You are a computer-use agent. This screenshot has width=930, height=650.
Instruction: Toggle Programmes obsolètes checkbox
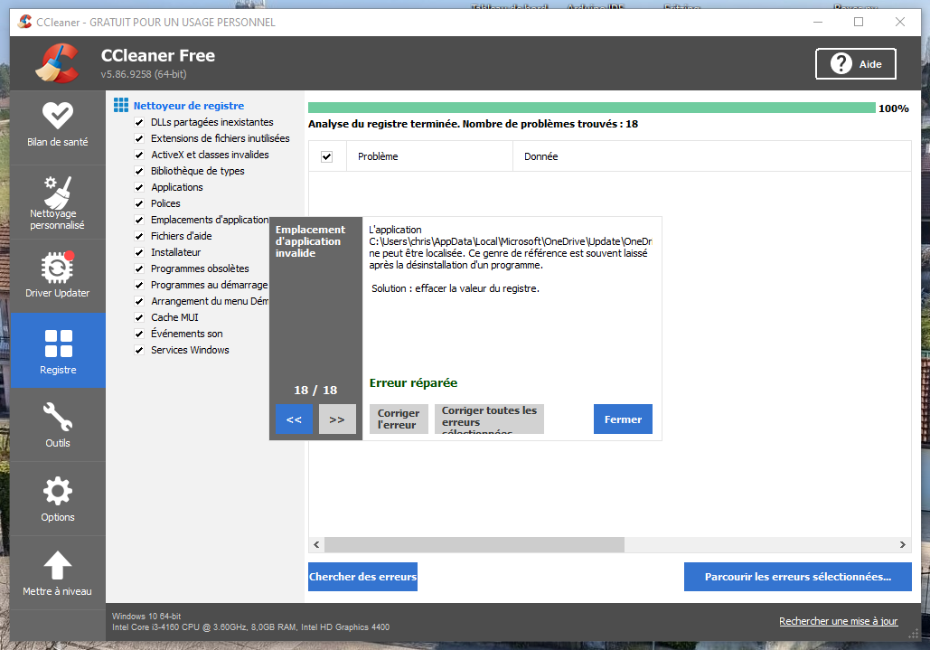click(139, 269)
